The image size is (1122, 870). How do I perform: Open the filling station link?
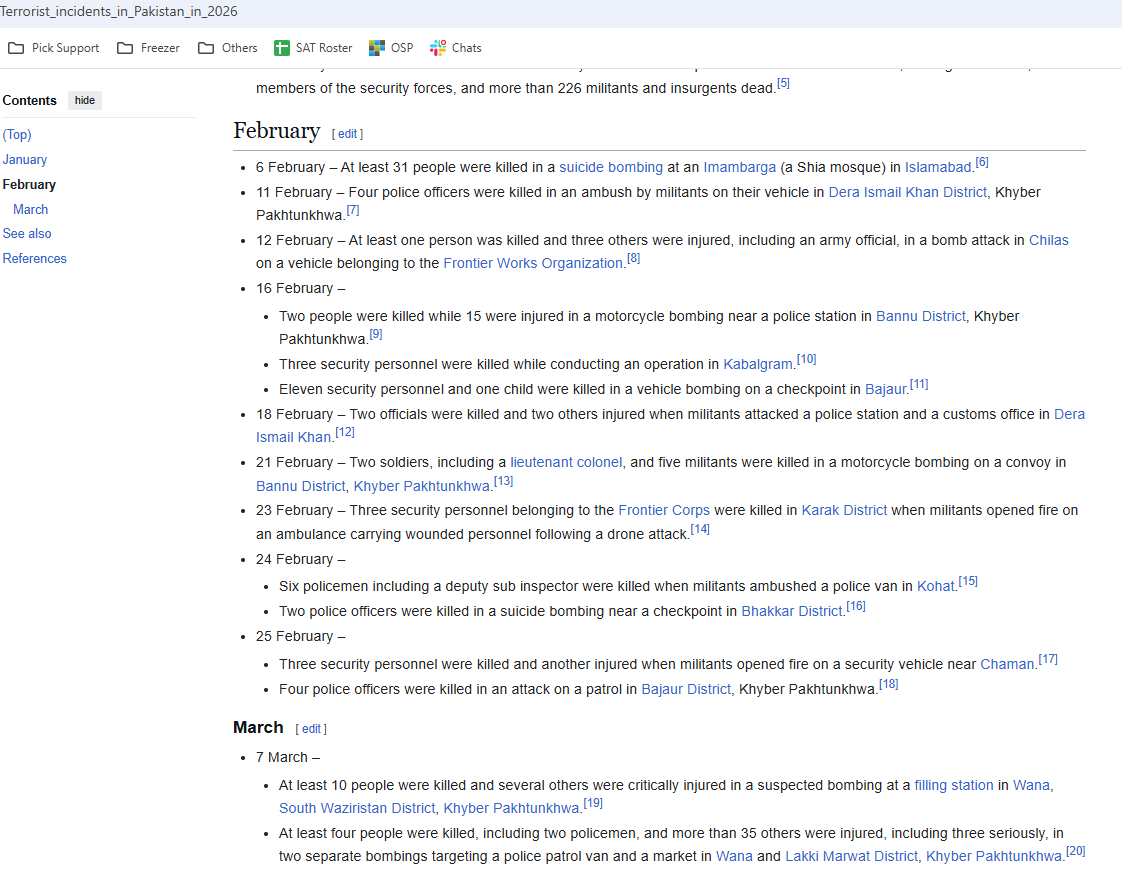click(x=954, y=786)
